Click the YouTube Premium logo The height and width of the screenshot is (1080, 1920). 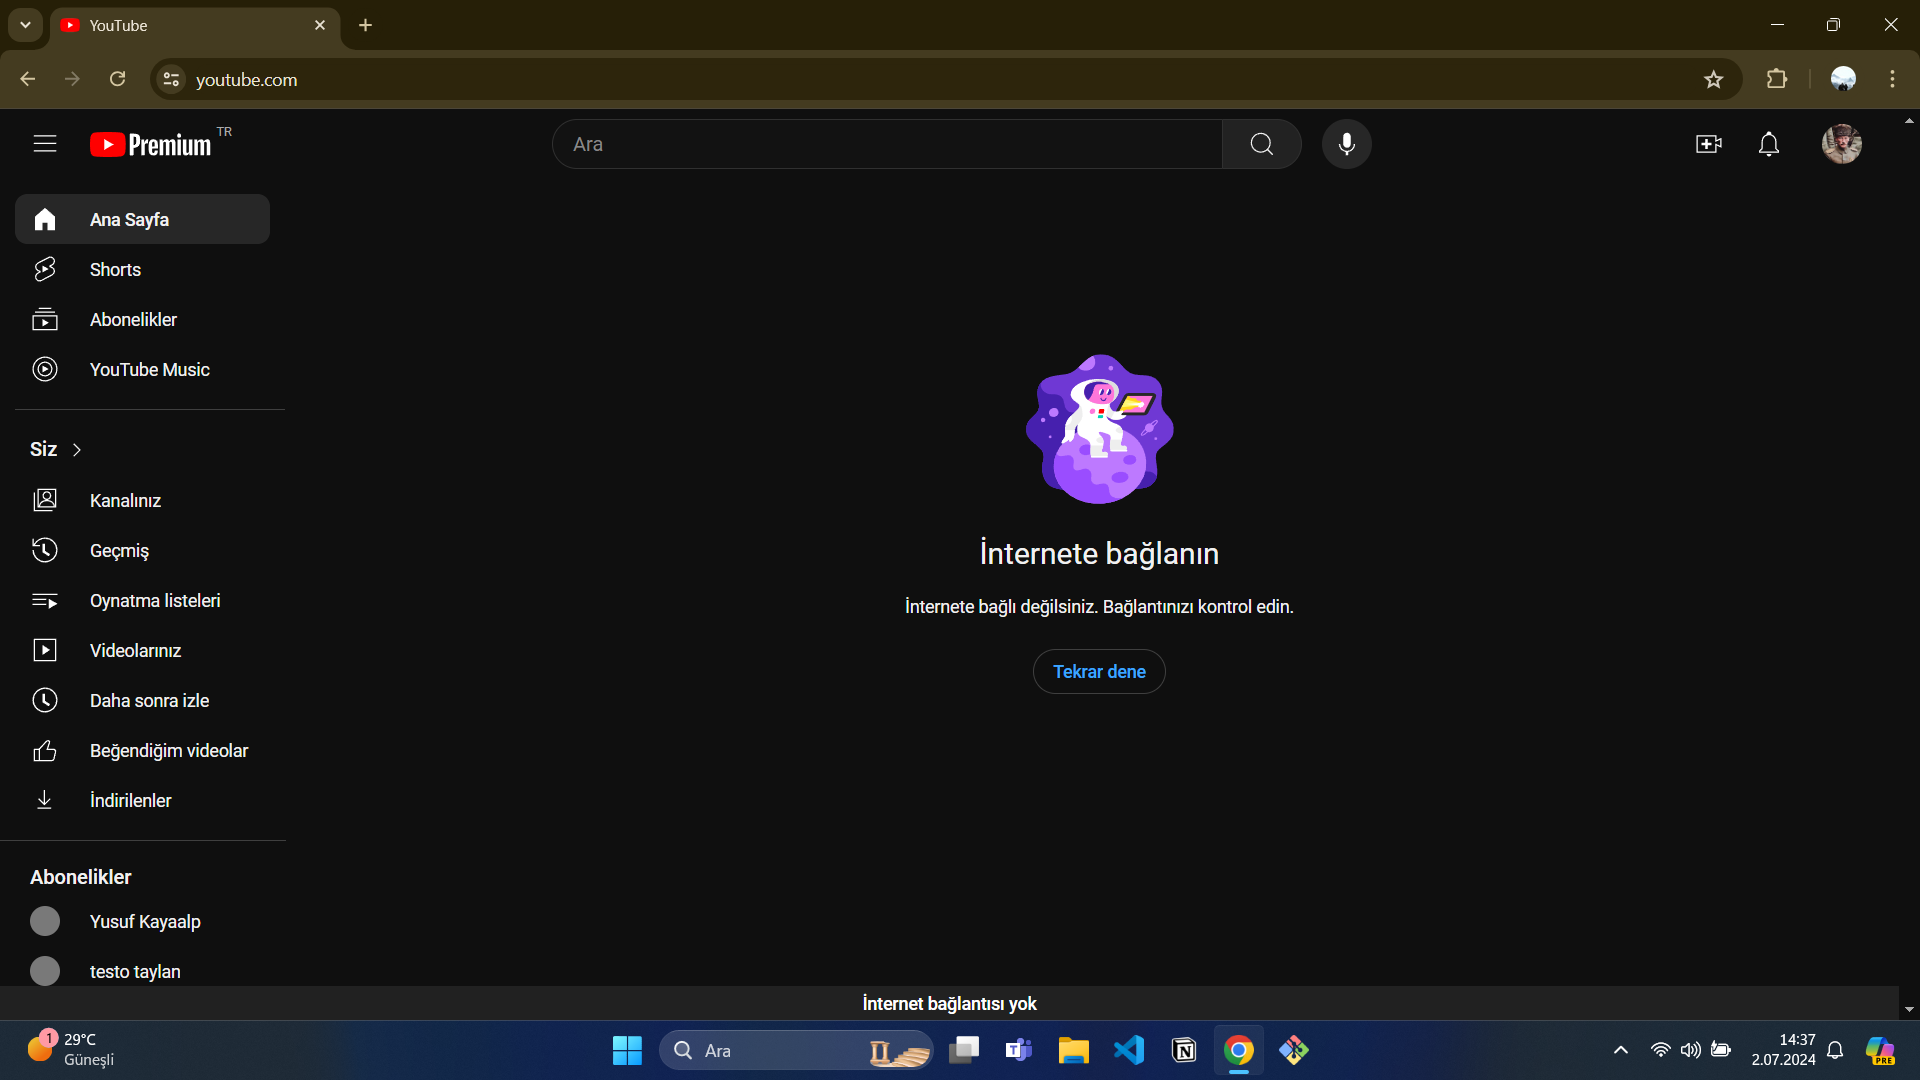pyautogui.click(x=152, y=145)
